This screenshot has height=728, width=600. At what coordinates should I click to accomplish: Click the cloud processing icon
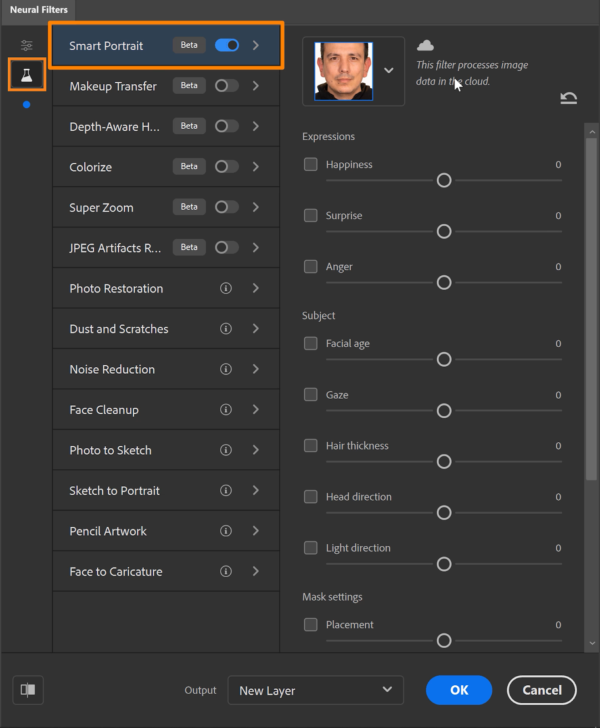tap(425, 46)
